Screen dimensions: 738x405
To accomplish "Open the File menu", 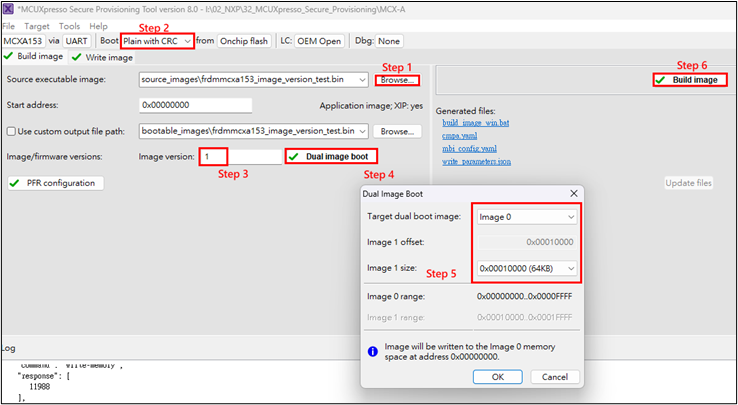I will 9,25.
